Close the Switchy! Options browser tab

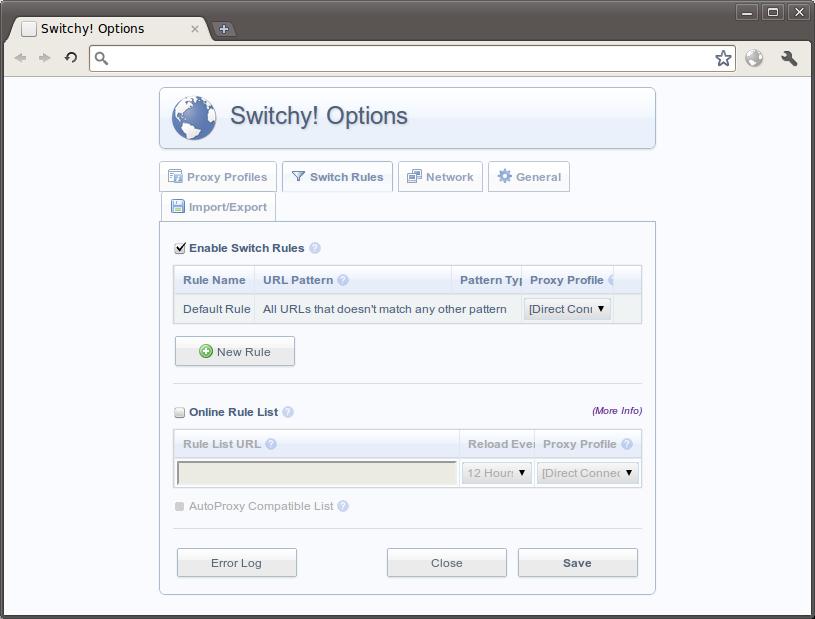pos(195,29)
